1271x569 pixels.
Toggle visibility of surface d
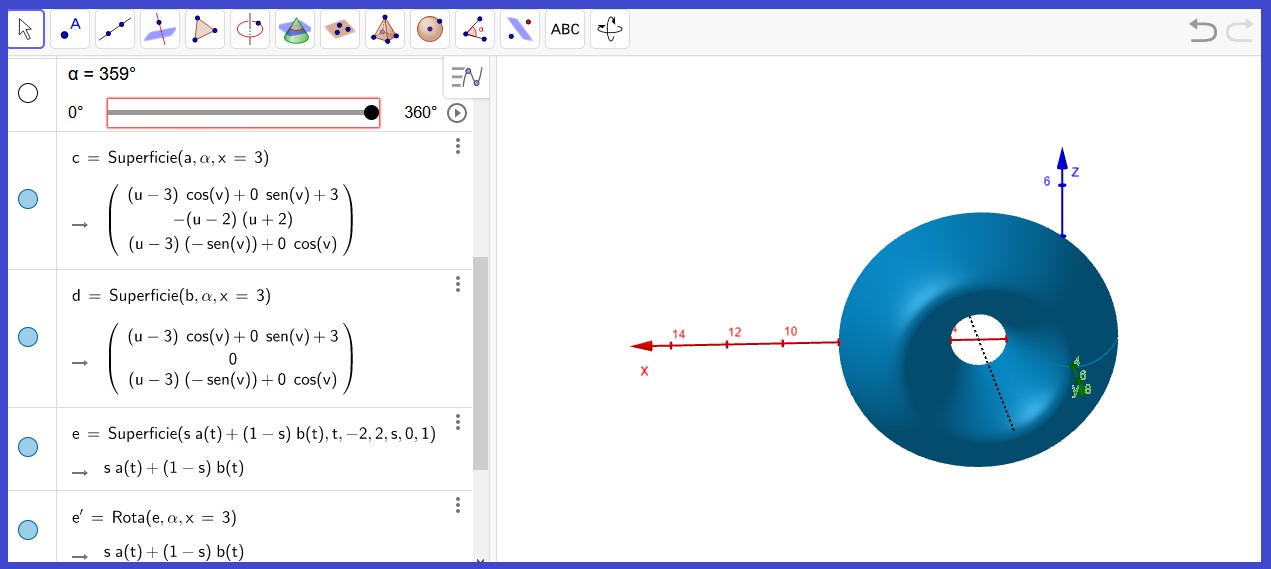coord(28,338)
